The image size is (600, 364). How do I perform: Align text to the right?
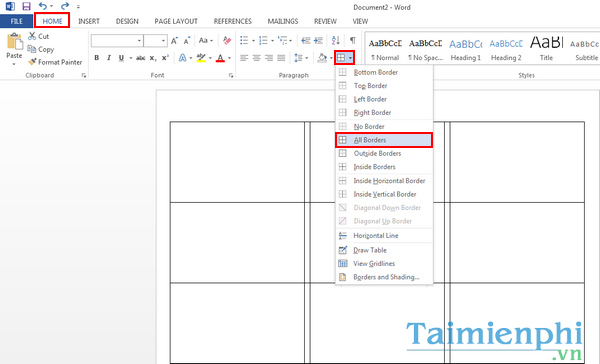269,58
